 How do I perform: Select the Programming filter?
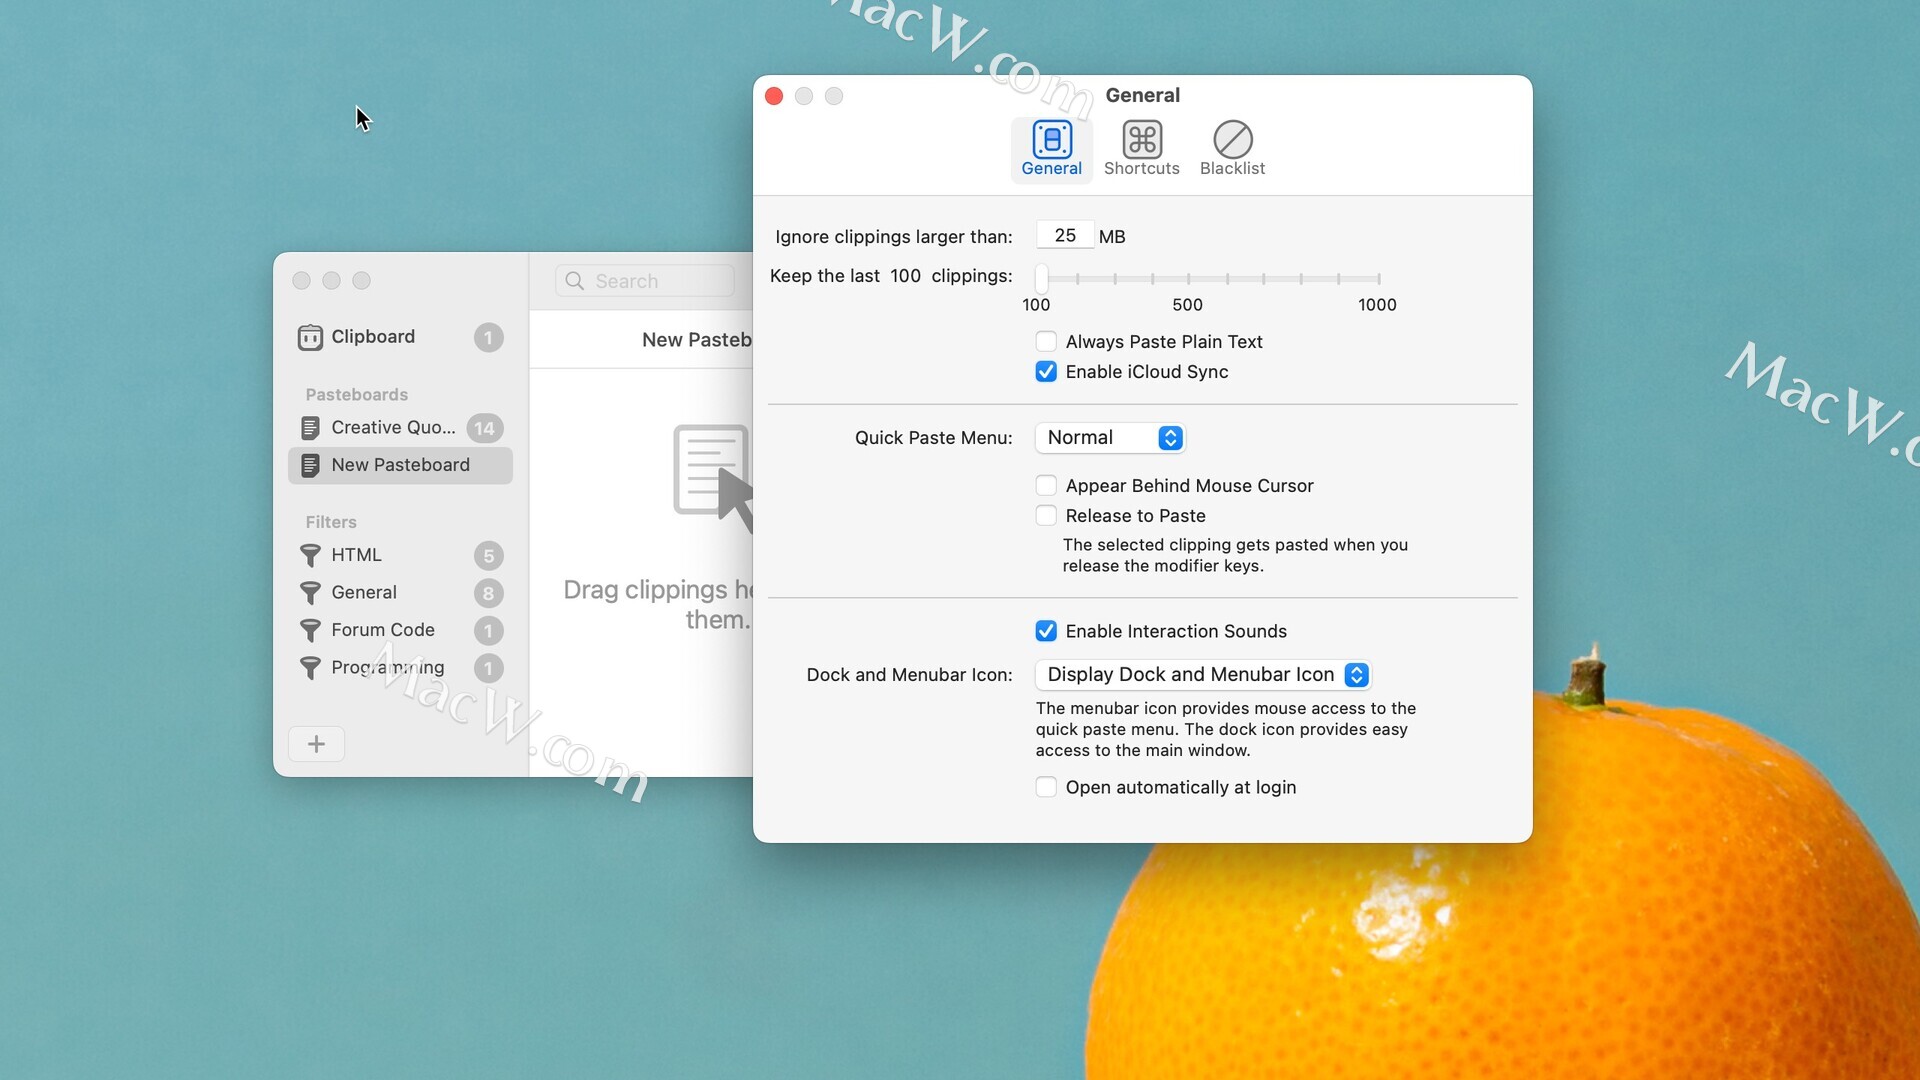pos(400,668)
